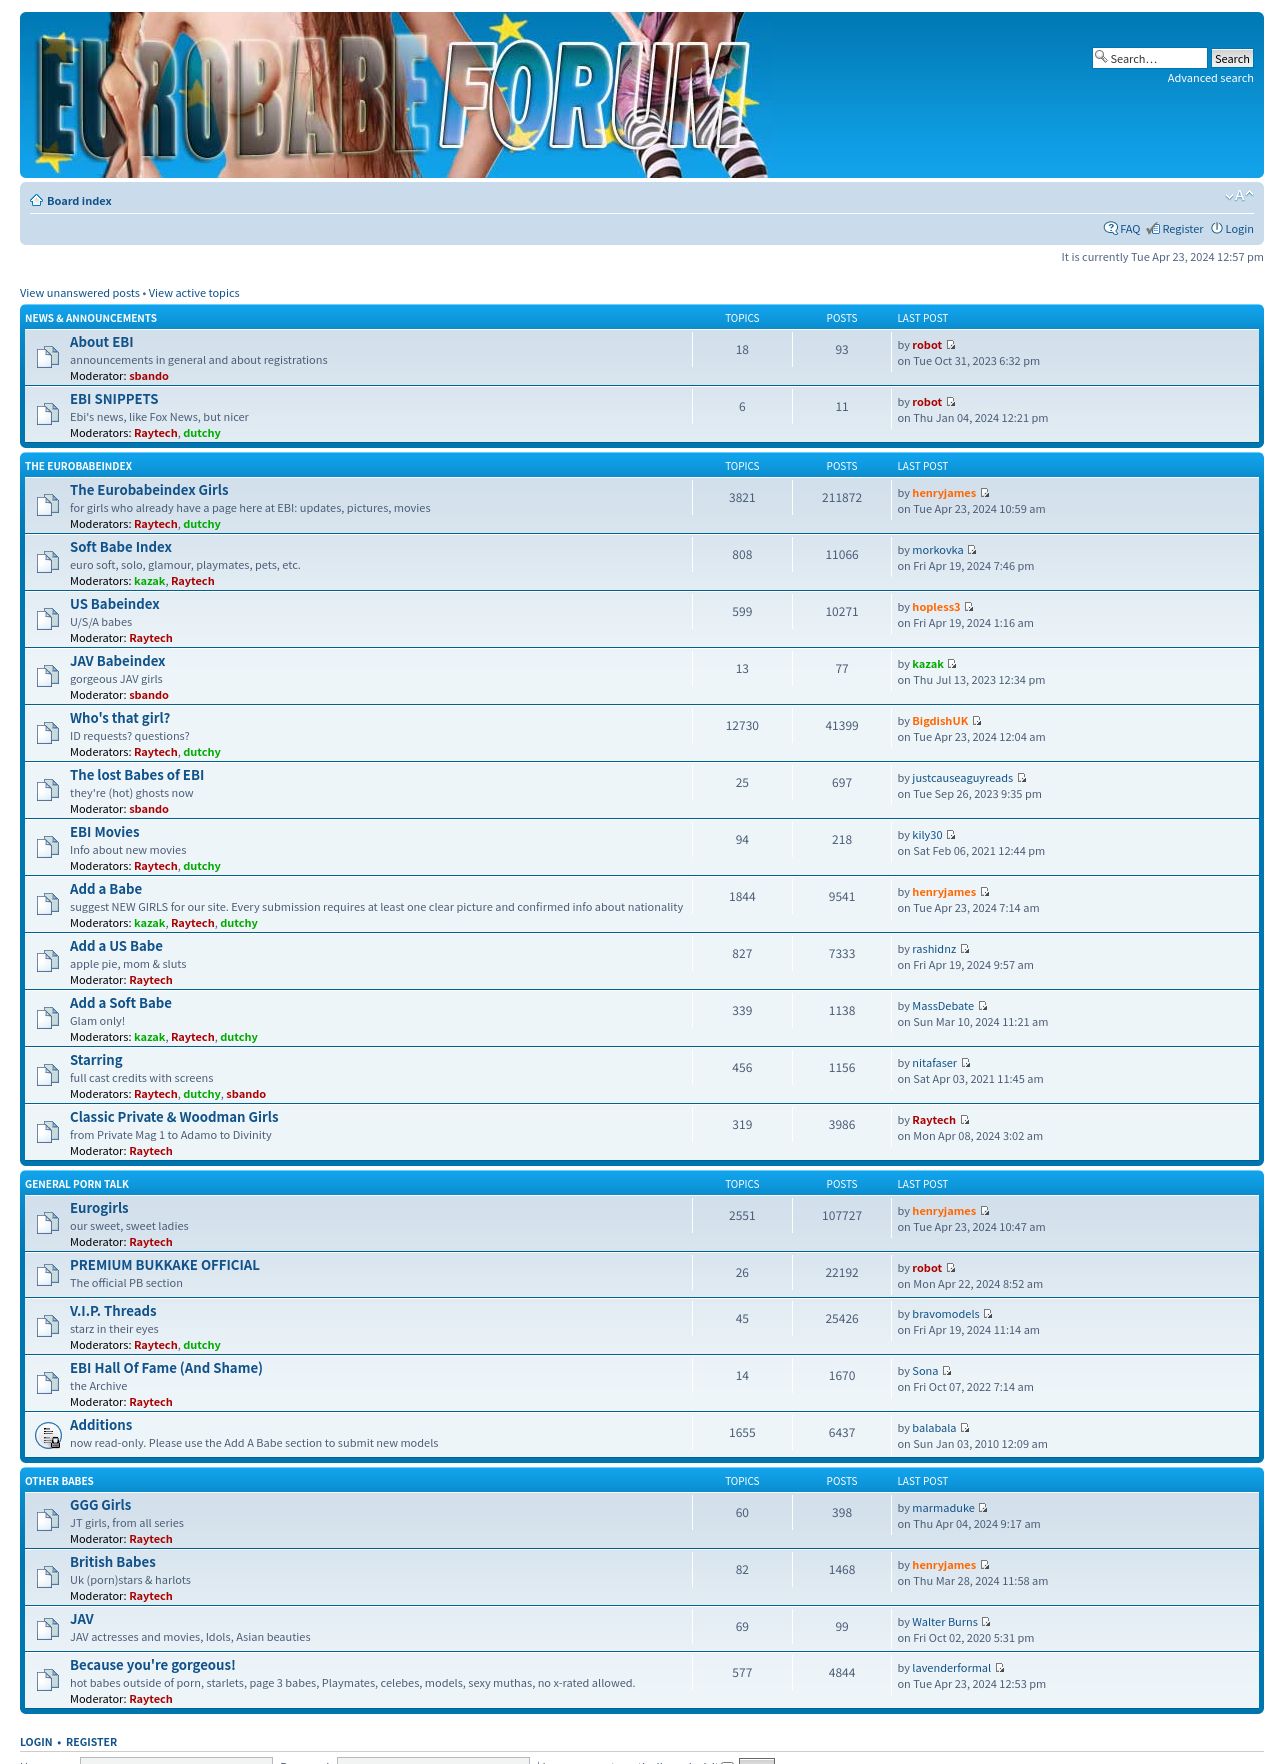Click the Register icon in header
This screenshot has width=1284, height=1764.
[1154, 228]
